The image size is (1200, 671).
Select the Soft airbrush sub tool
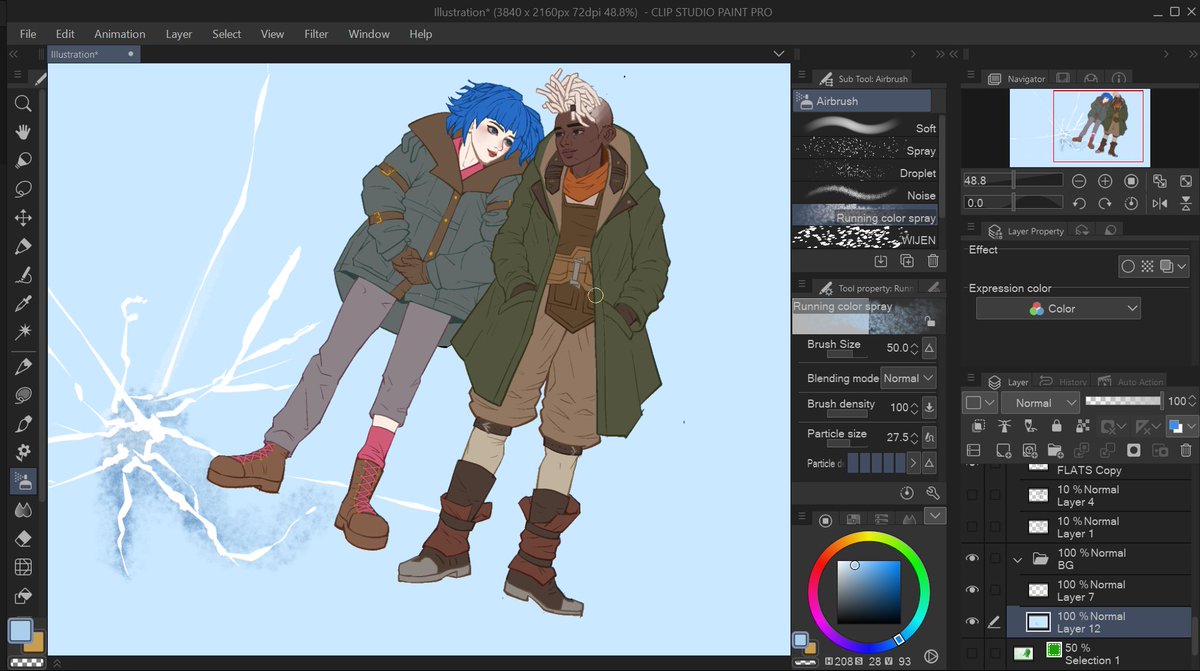coord(866,128)
